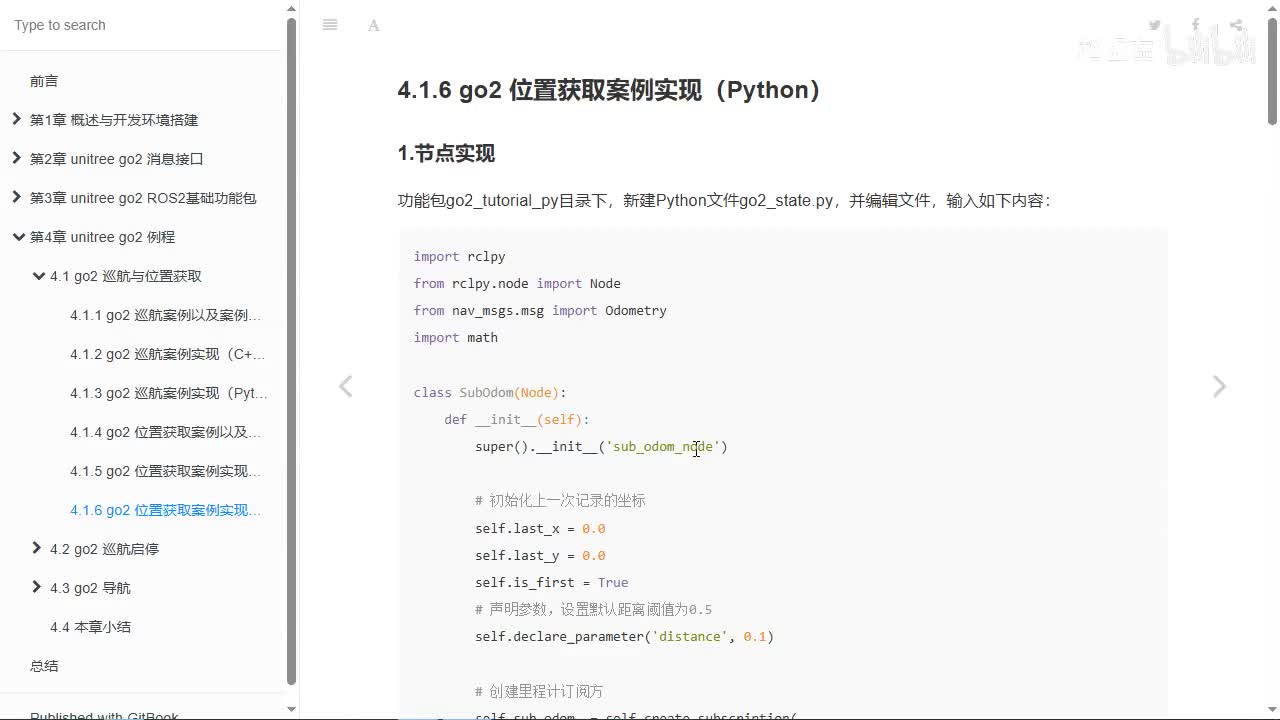Click the sidebar vertical scrollbar
This screenshot has height=720, width=1280.
coord(291,350)
